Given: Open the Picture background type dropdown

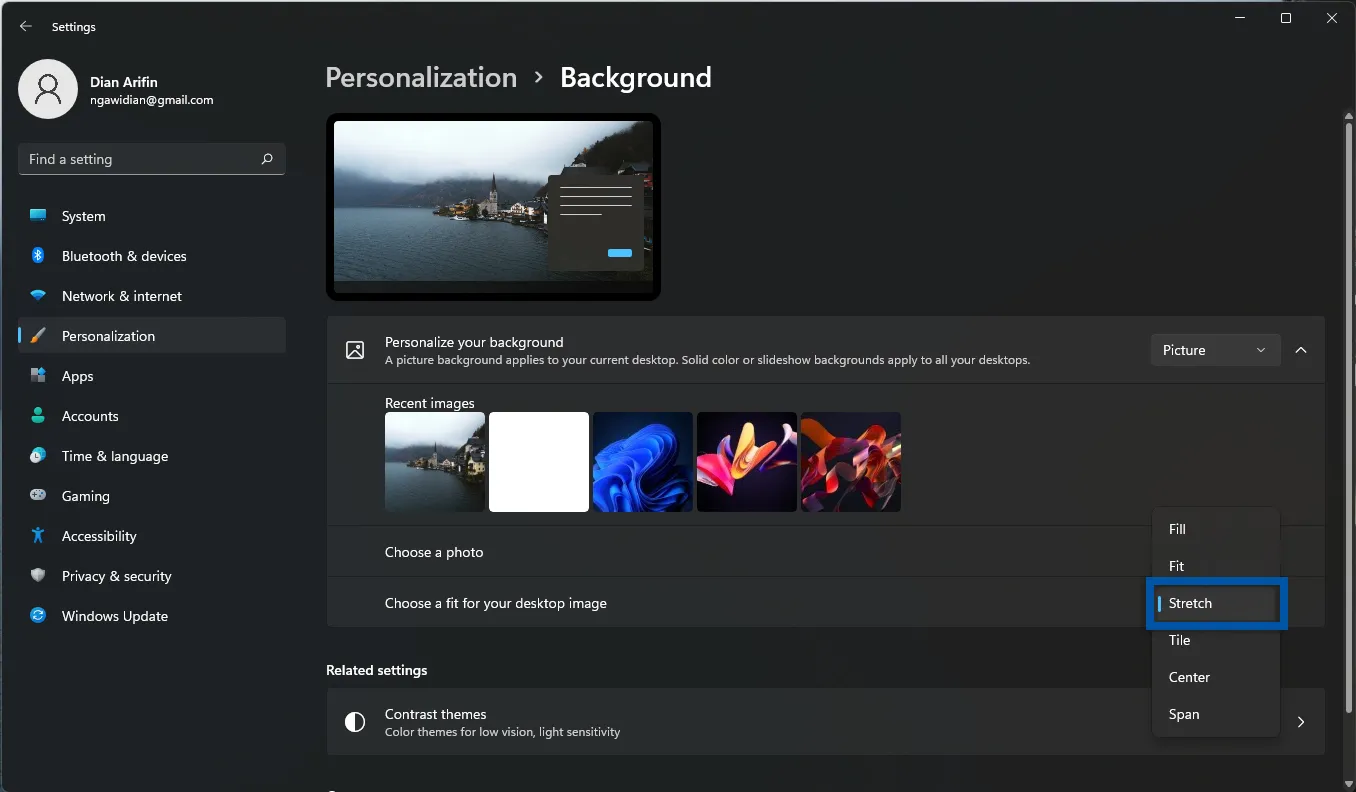Looking at the screenshot, I should coord(1215,350).
